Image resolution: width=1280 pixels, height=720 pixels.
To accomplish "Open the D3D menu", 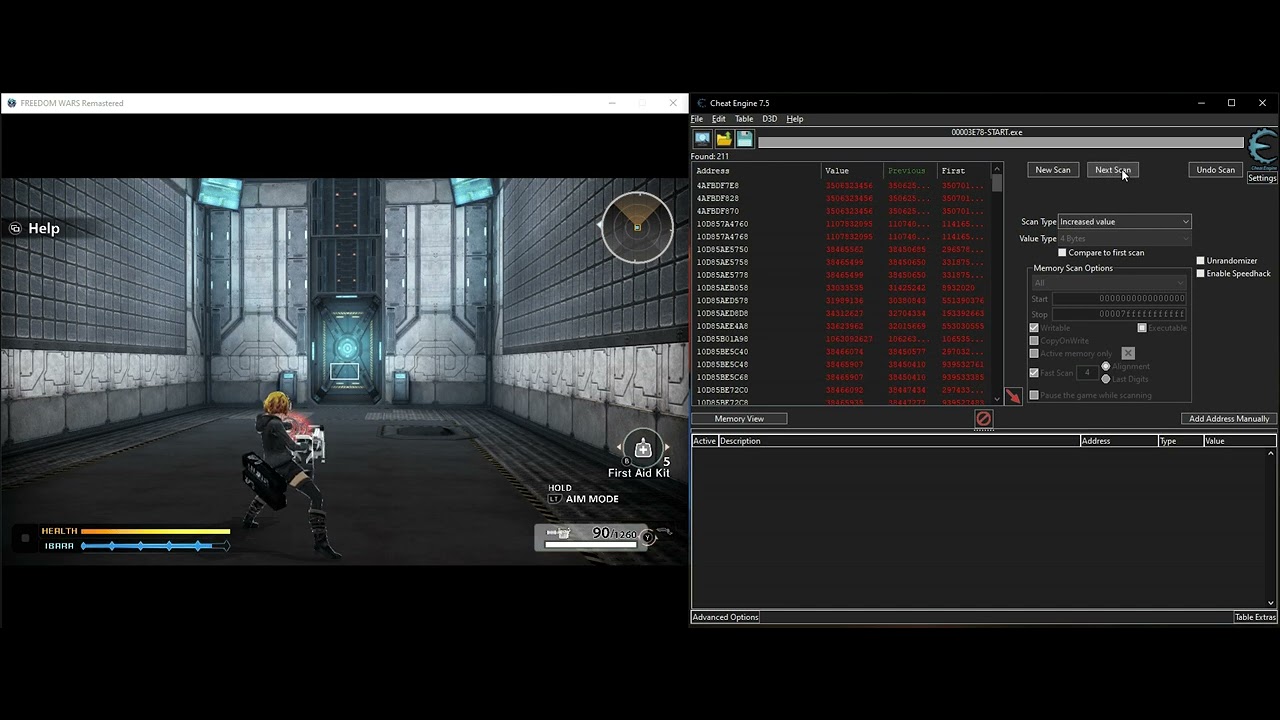I will click(x=770, y=119).
